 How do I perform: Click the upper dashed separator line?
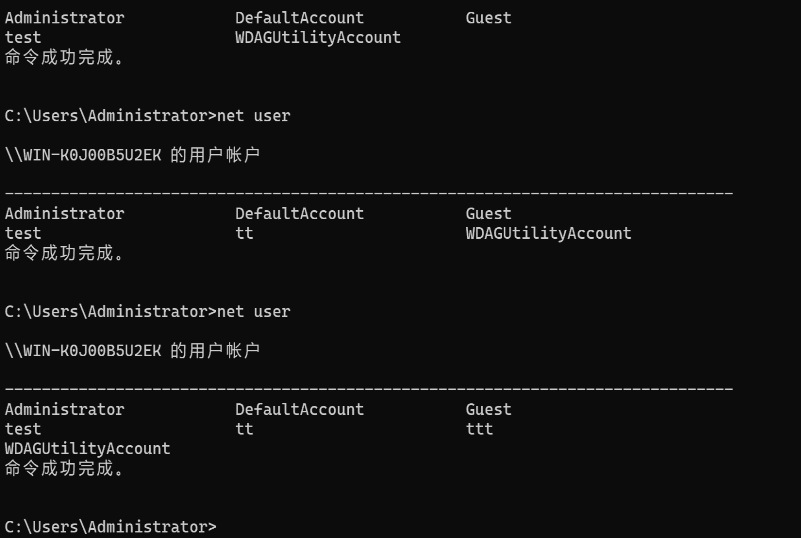(x=369, y=191)
